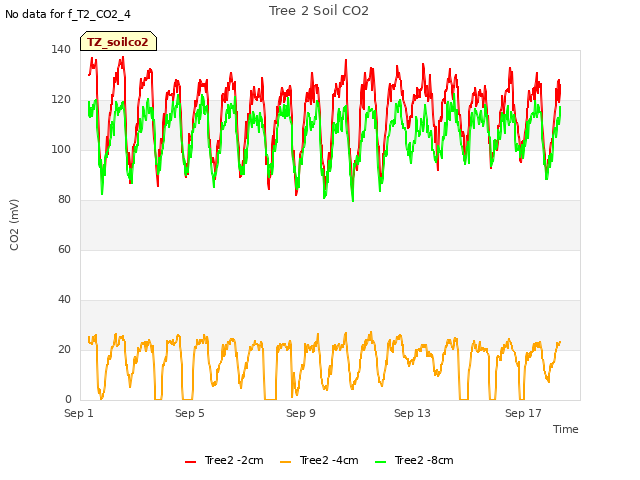Click the 0 y-axis tick label
This screenshot has width=640, height=480.
pyautogui.click(x=68, y=400)
